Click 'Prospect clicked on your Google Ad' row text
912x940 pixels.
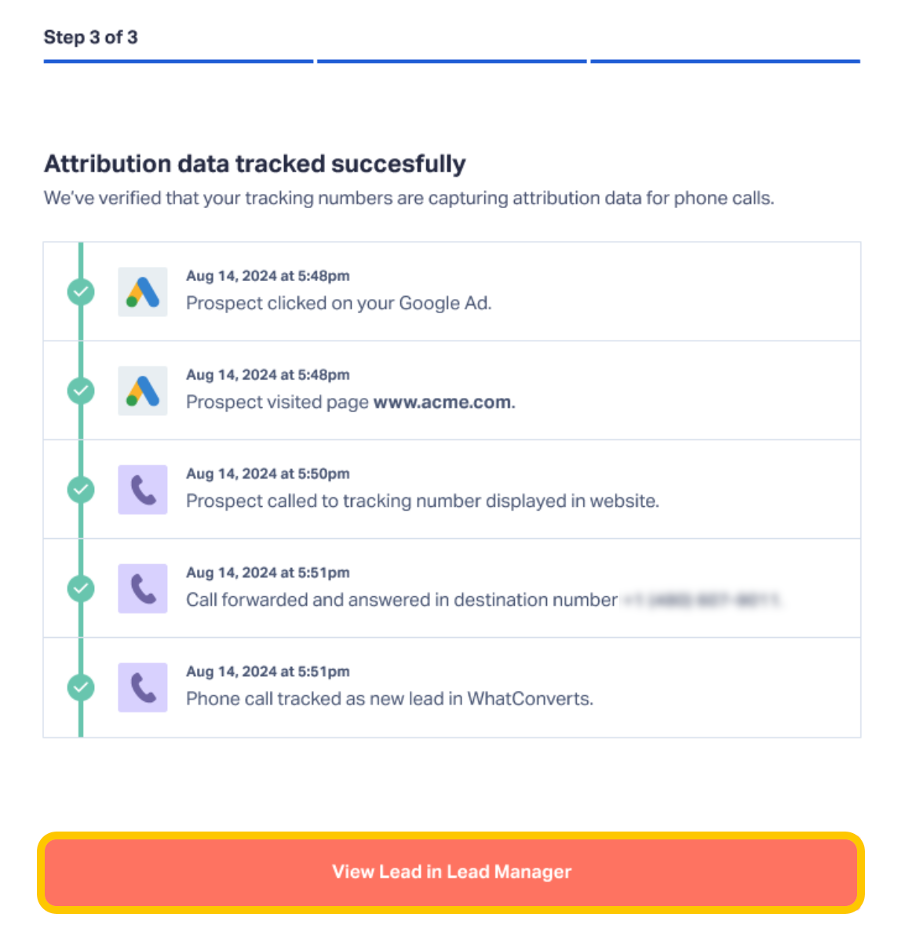pos(338,302)
